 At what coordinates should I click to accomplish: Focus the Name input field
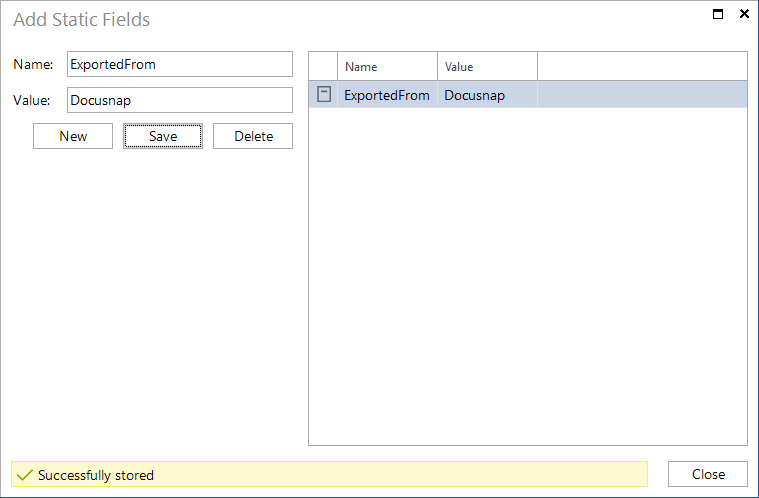pyautogui.click(x=180, y=64)
